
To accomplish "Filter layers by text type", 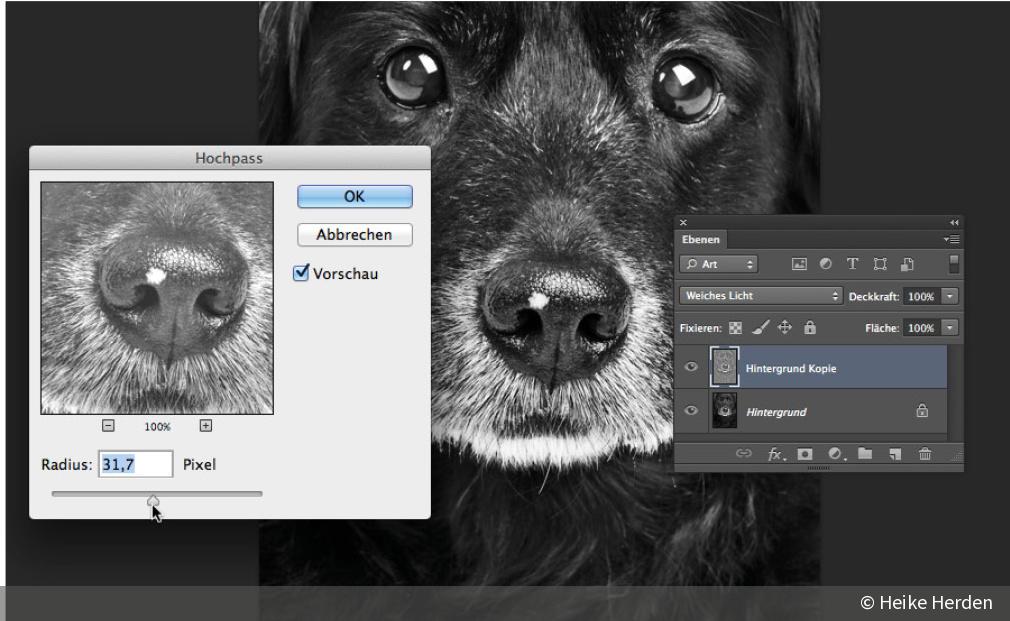I will pos(852,265).
